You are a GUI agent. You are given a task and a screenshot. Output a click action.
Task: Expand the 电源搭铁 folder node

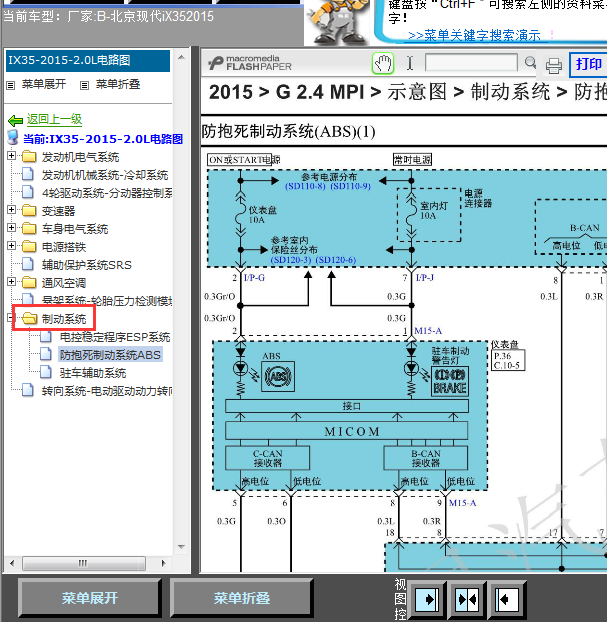[12, 246]
